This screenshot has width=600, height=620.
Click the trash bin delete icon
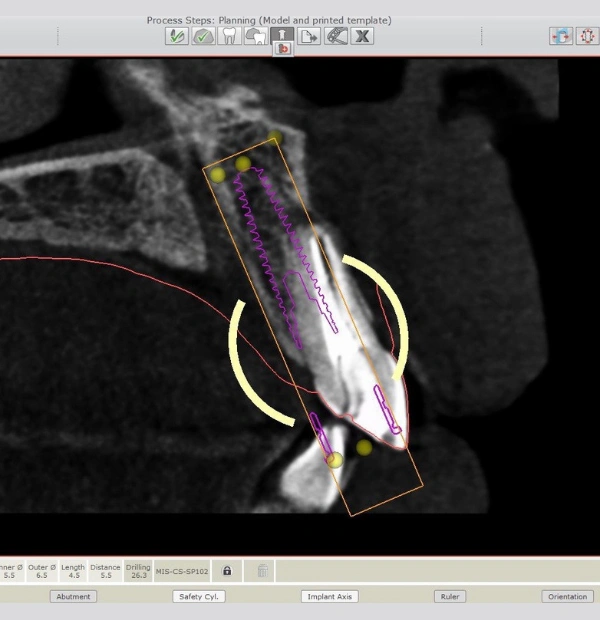click(x=263, y=570)
